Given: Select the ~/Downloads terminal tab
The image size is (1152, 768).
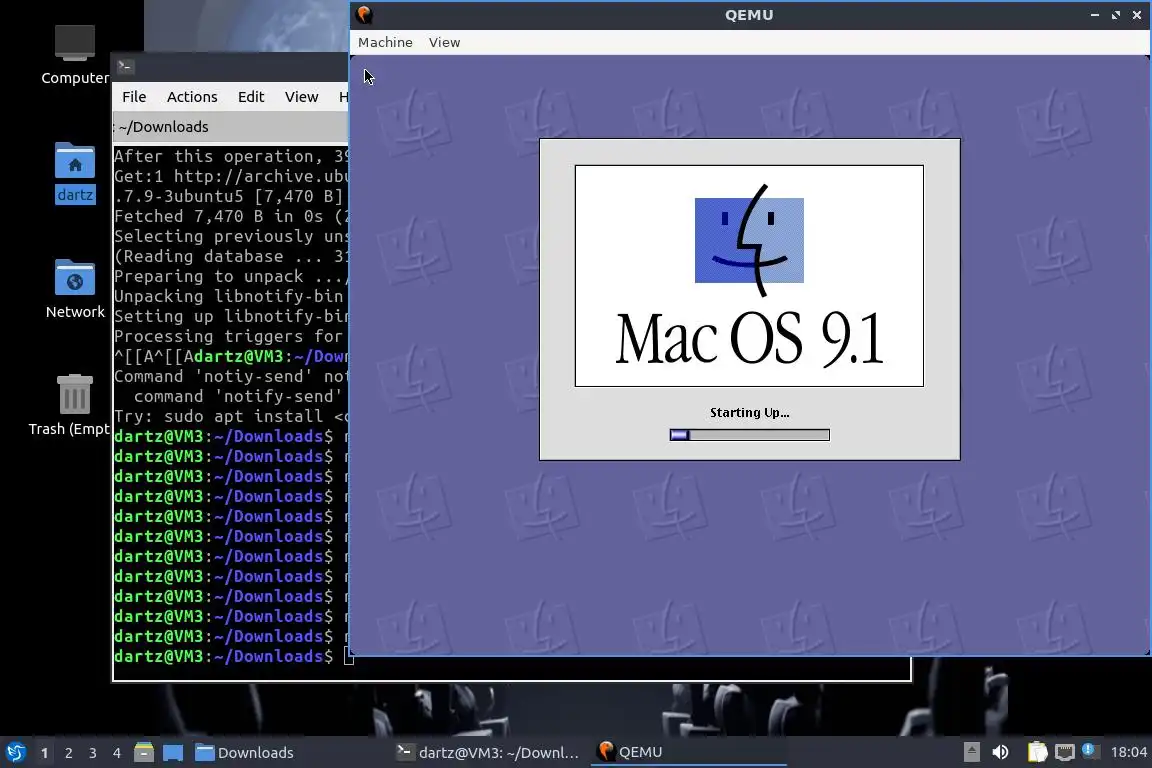Looking at the screenshot, I should pos(231,127).
